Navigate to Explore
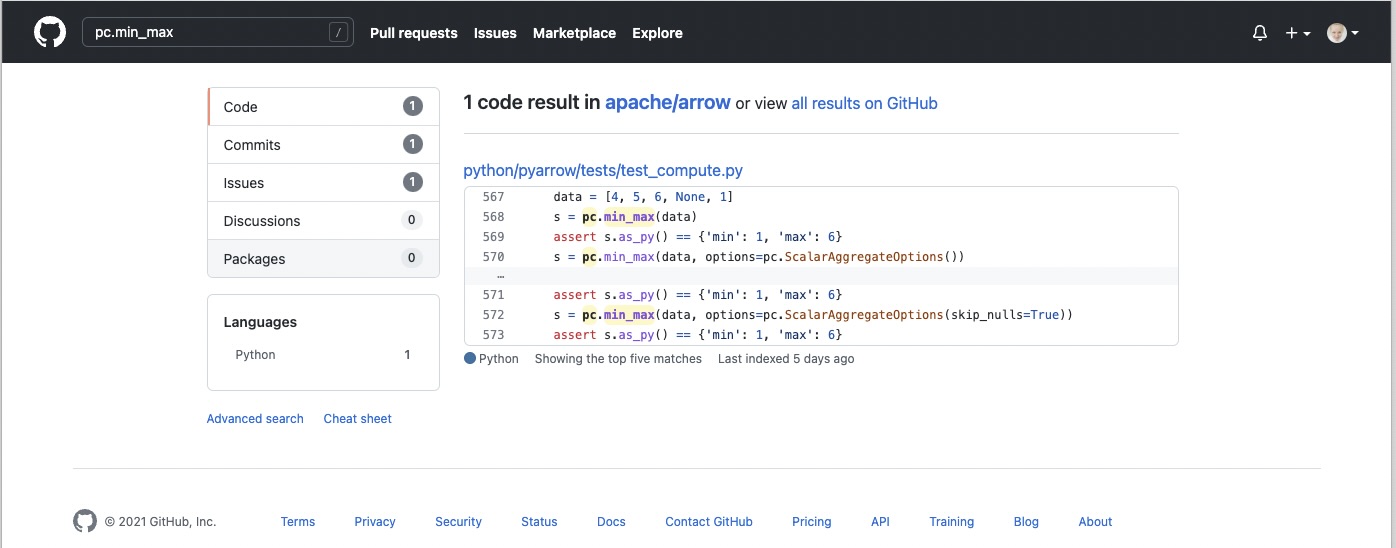The width and height of the screenshot is (1396, 548). [657, 33]
